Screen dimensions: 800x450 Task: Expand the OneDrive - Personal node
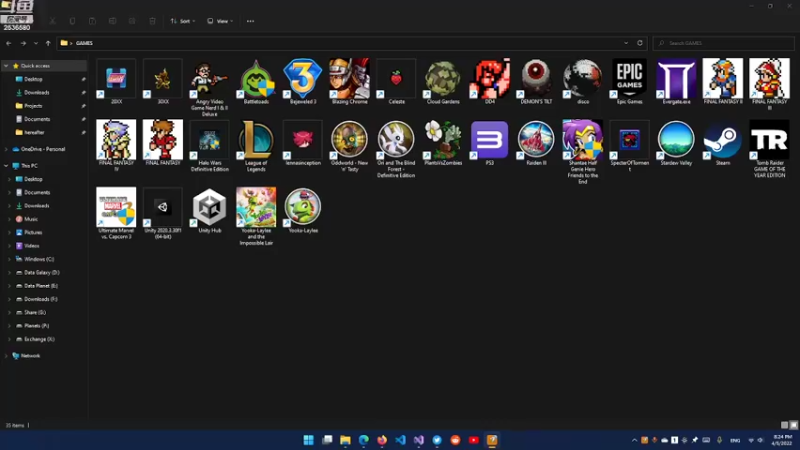pos(6,149)
